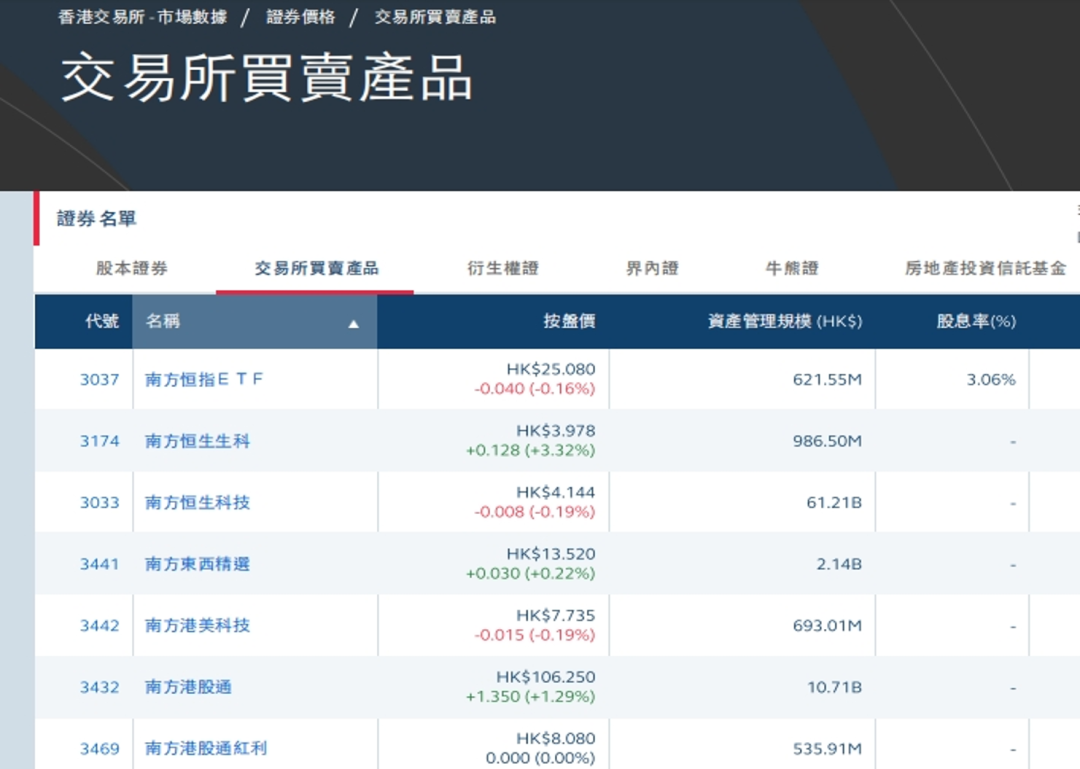Viewport: 1080px width, 769px height.
Task: Select the 621.55M asset value
Action: (827, 379)
